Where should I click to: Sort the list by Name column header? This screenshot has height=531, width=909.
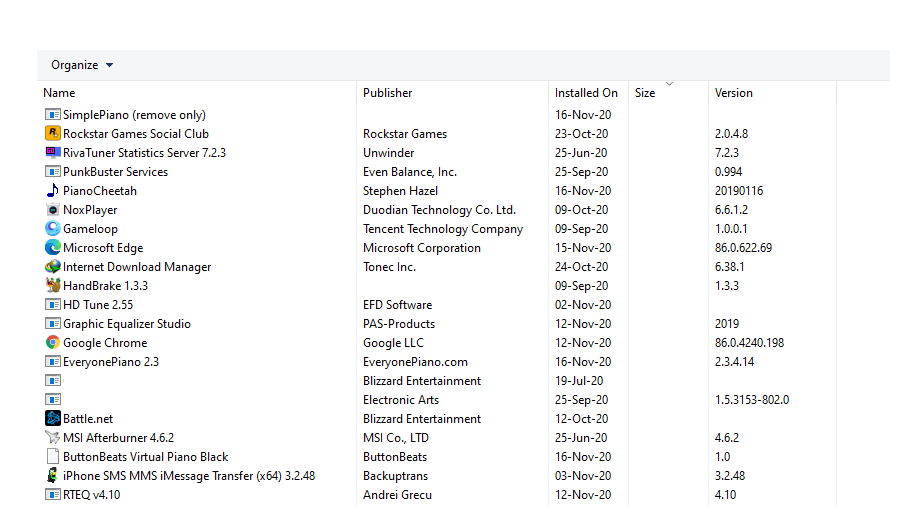click(x=59, y=93)
